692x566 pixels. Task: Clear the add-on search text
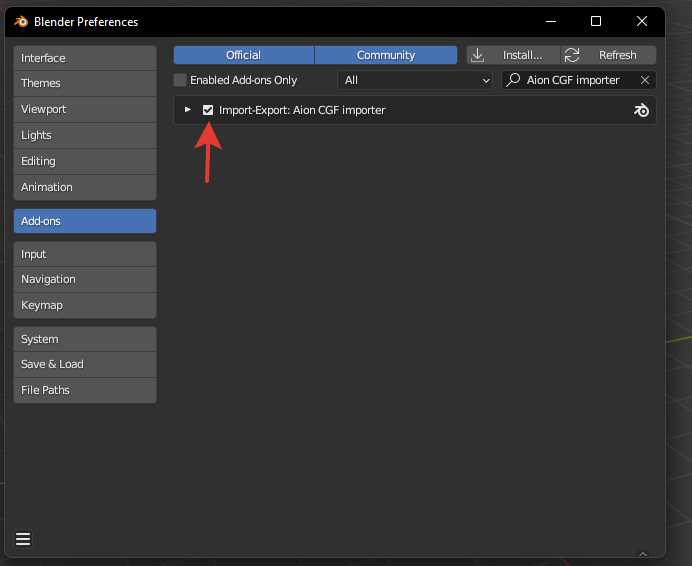click(645, 80)
